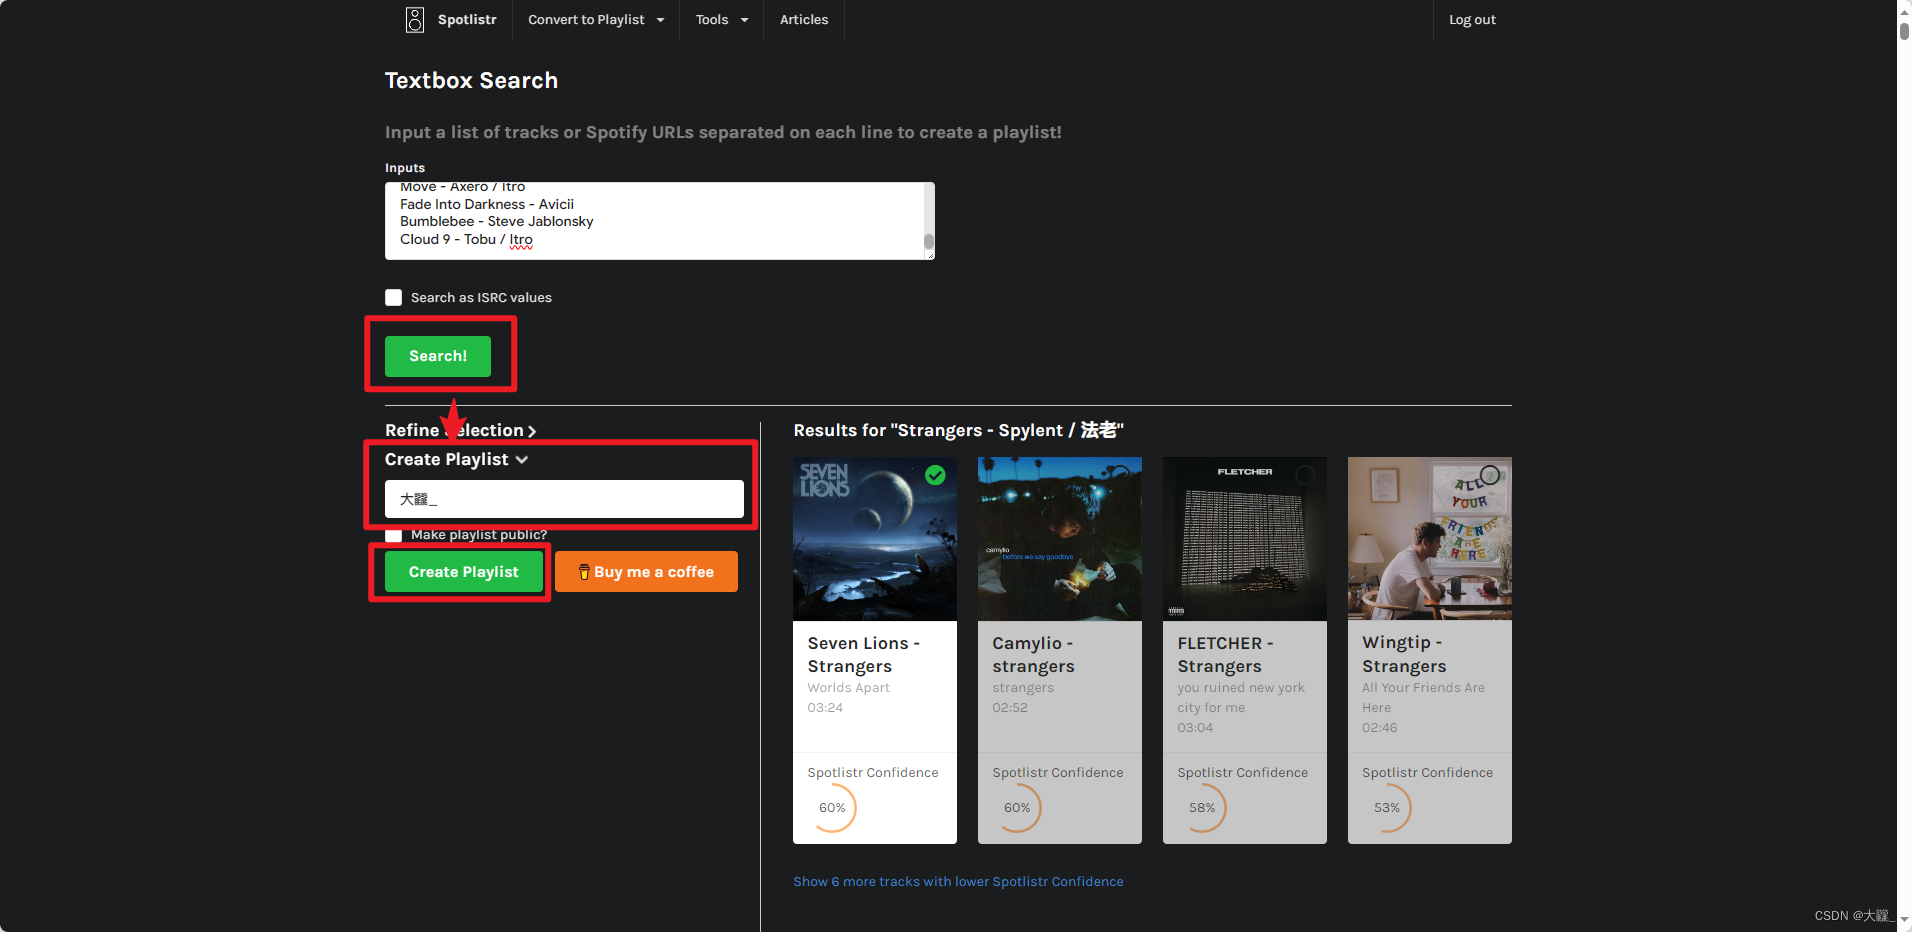Click the playlist name input field
The image size is (1912, 932).
(564, 499)
